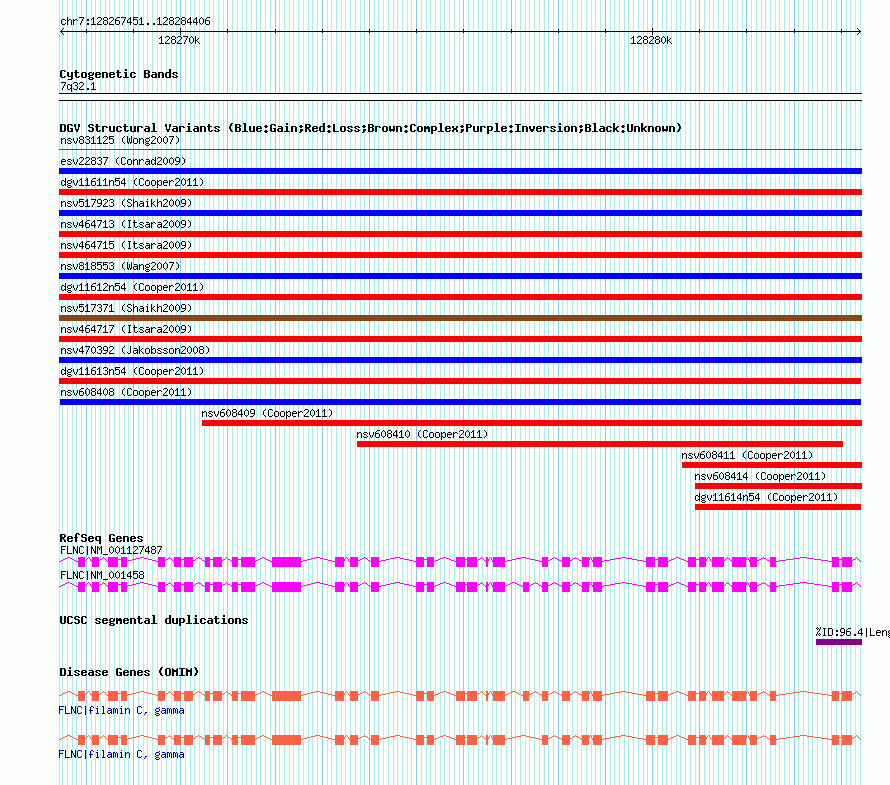Click the nsv608411 (Cooper2011) label
890x785 pixels.
pyautogui.click(x=747, y=455)
